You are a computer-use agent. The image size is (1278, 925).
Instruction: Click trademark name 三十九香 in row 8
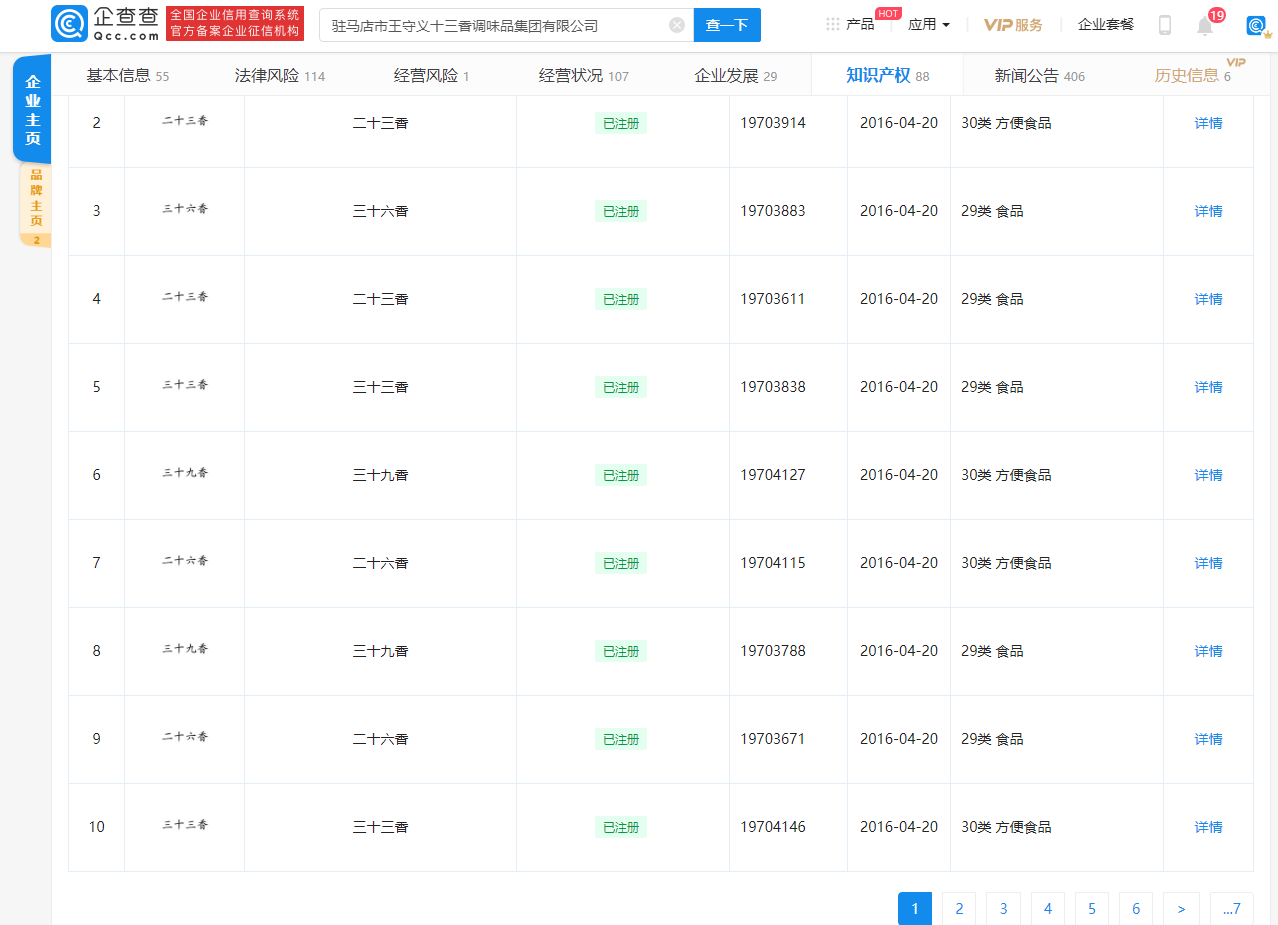pos(380,651)
